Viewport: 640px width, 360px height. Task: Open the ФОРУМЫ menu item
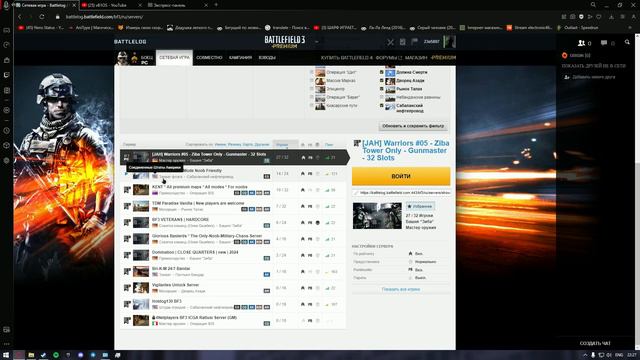coord(388,58)
